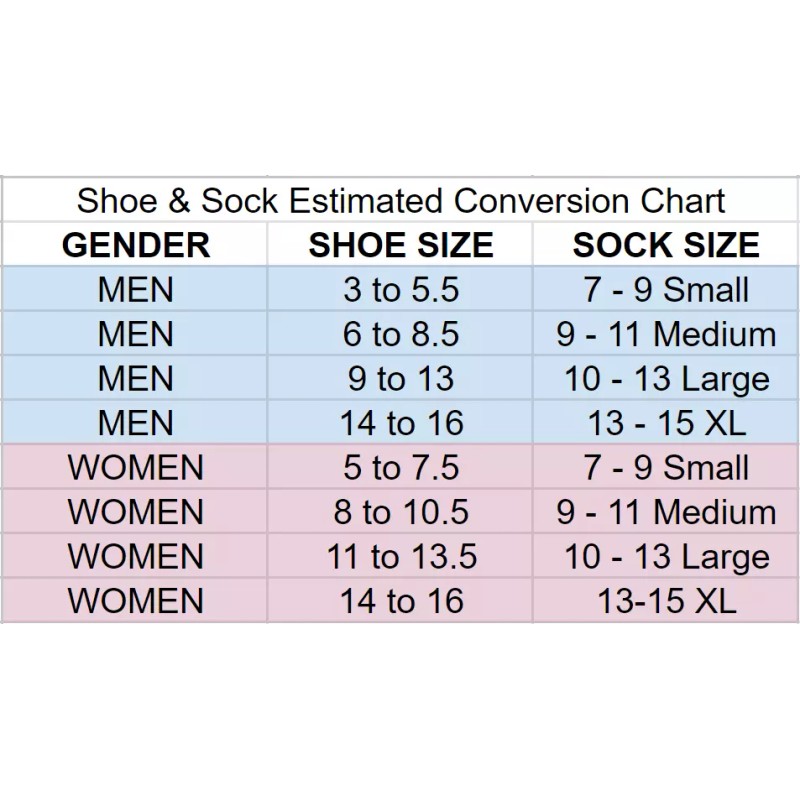Select the "9 to 13" shoe size cell
This screenshot has height=800, width=800.
[x=401, y=379]
